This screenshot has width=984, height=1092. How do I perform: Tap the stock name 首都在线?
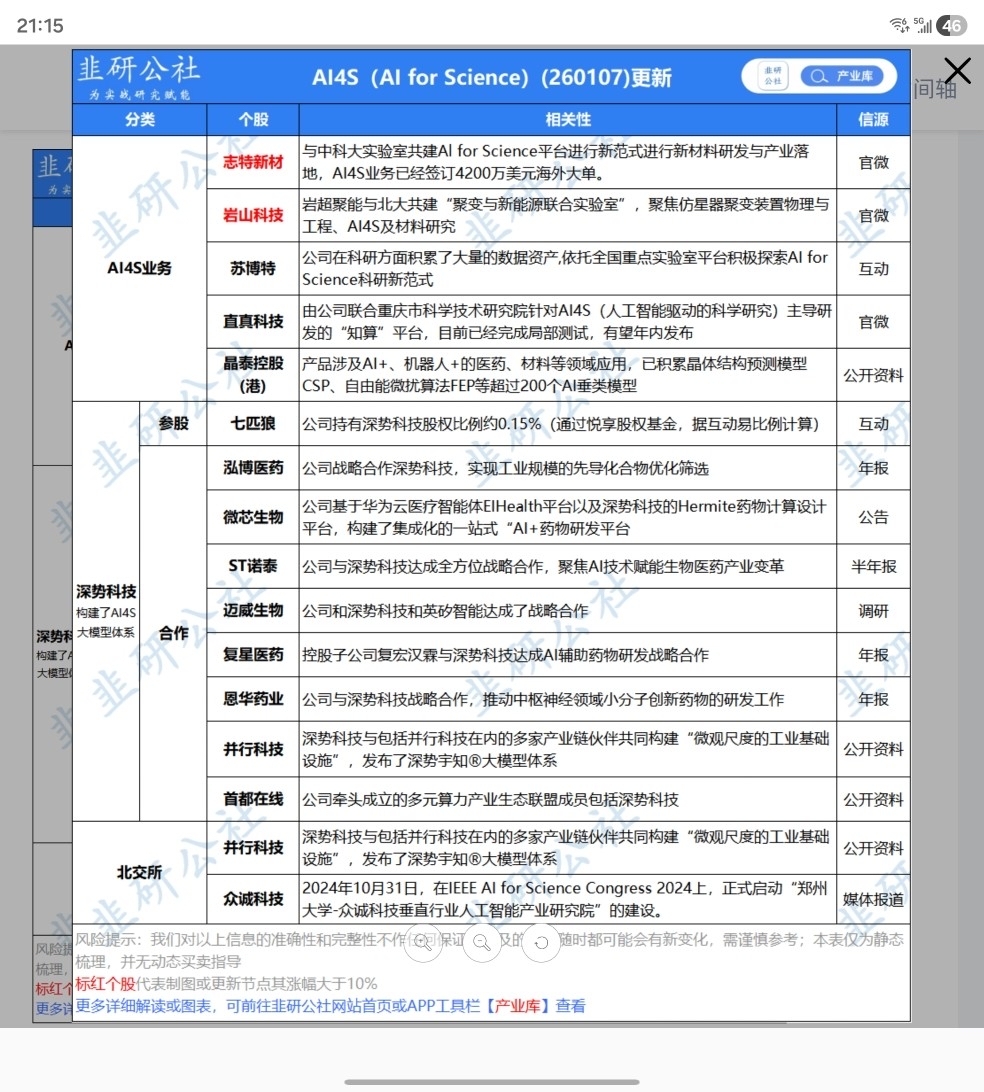click(253, 800)
